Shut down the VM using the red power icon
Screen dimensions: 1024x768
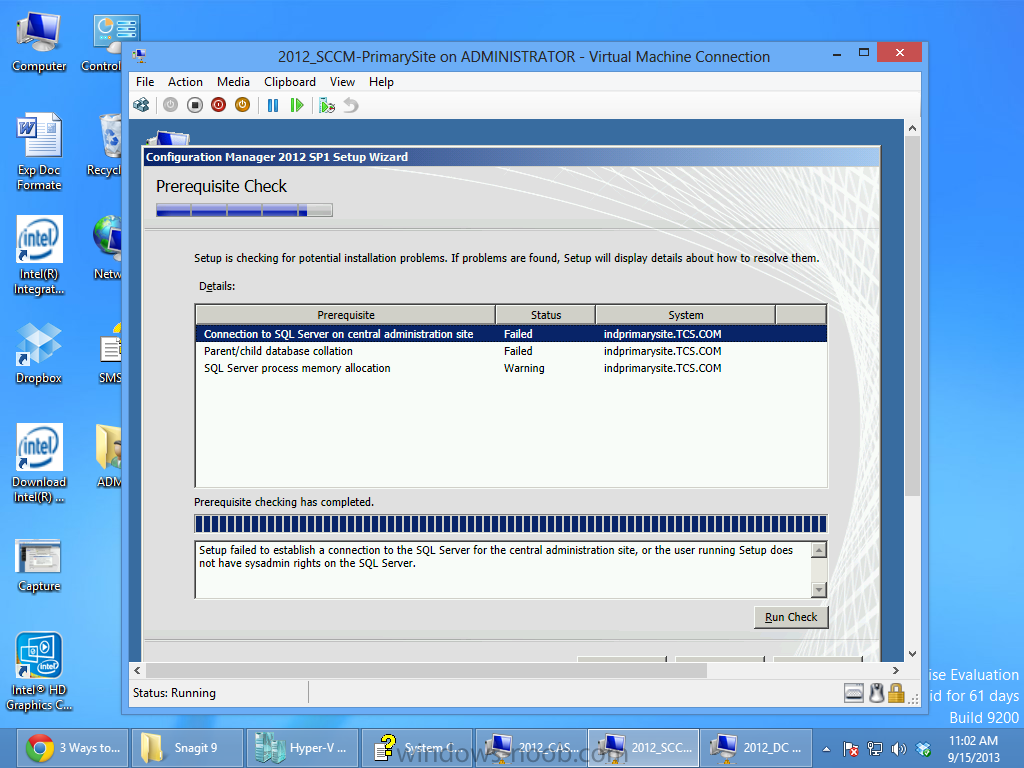(x=219, y=105)
